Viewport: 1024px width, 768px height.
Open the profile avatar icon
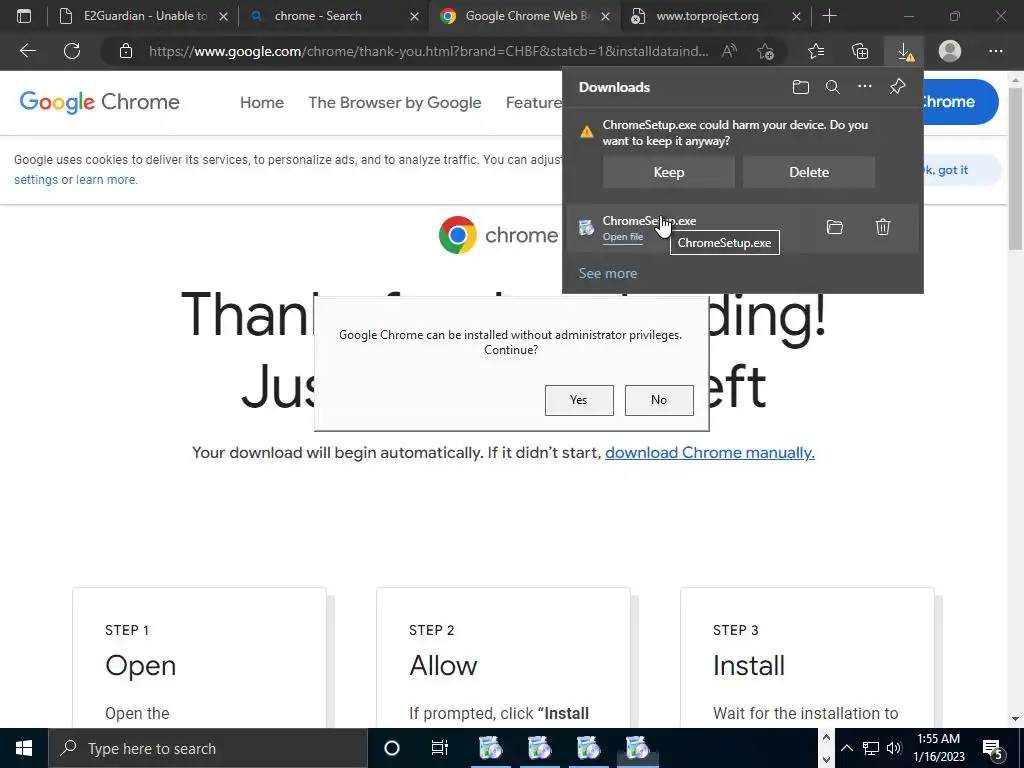click(x=950, y=51)
